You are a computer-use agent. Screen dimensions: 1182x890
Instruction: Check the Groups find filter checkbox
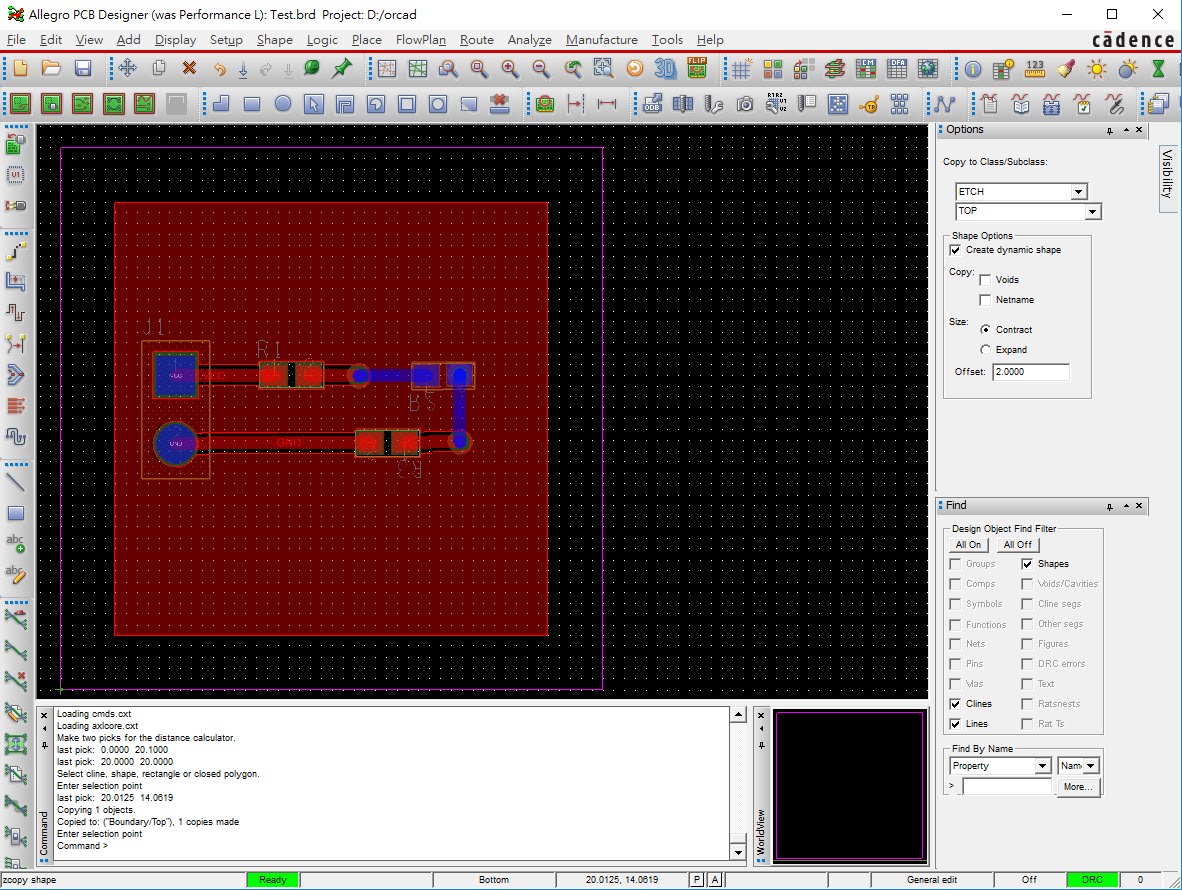pyautogui.click(x=955, y=564)
